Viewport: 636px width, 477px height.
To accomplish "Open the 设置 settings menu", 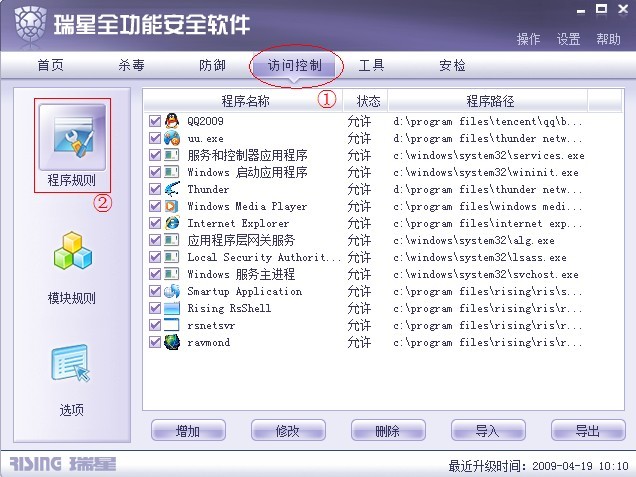I will (x=568, y=39).
